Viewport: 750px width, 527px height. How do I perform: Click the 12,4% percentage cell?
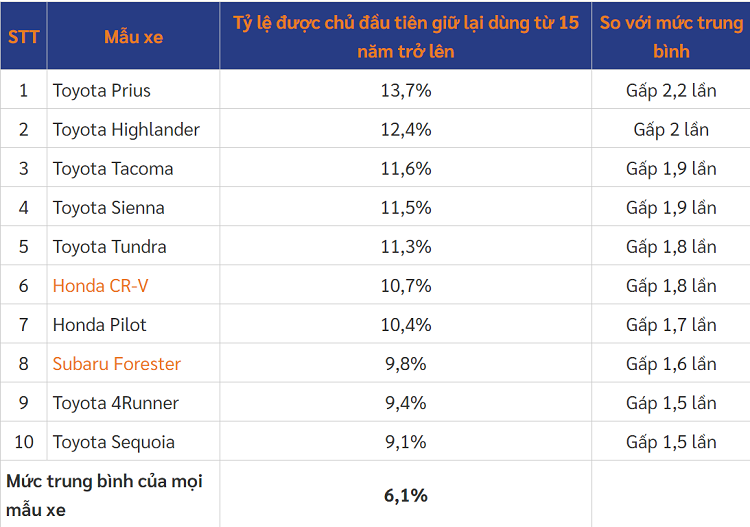[405, 130]
